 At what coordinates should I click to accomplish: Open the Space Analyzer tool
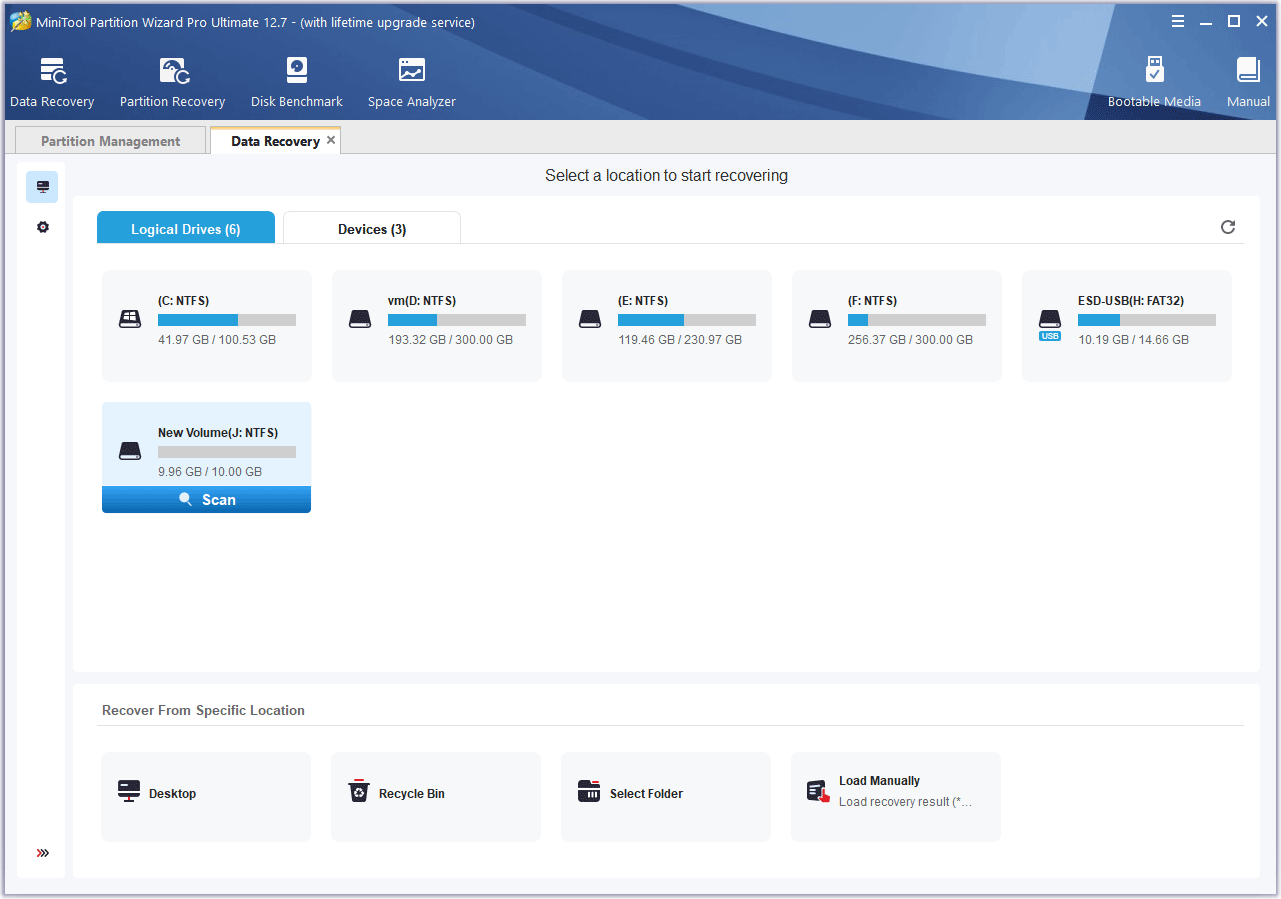tap(411, 83)
